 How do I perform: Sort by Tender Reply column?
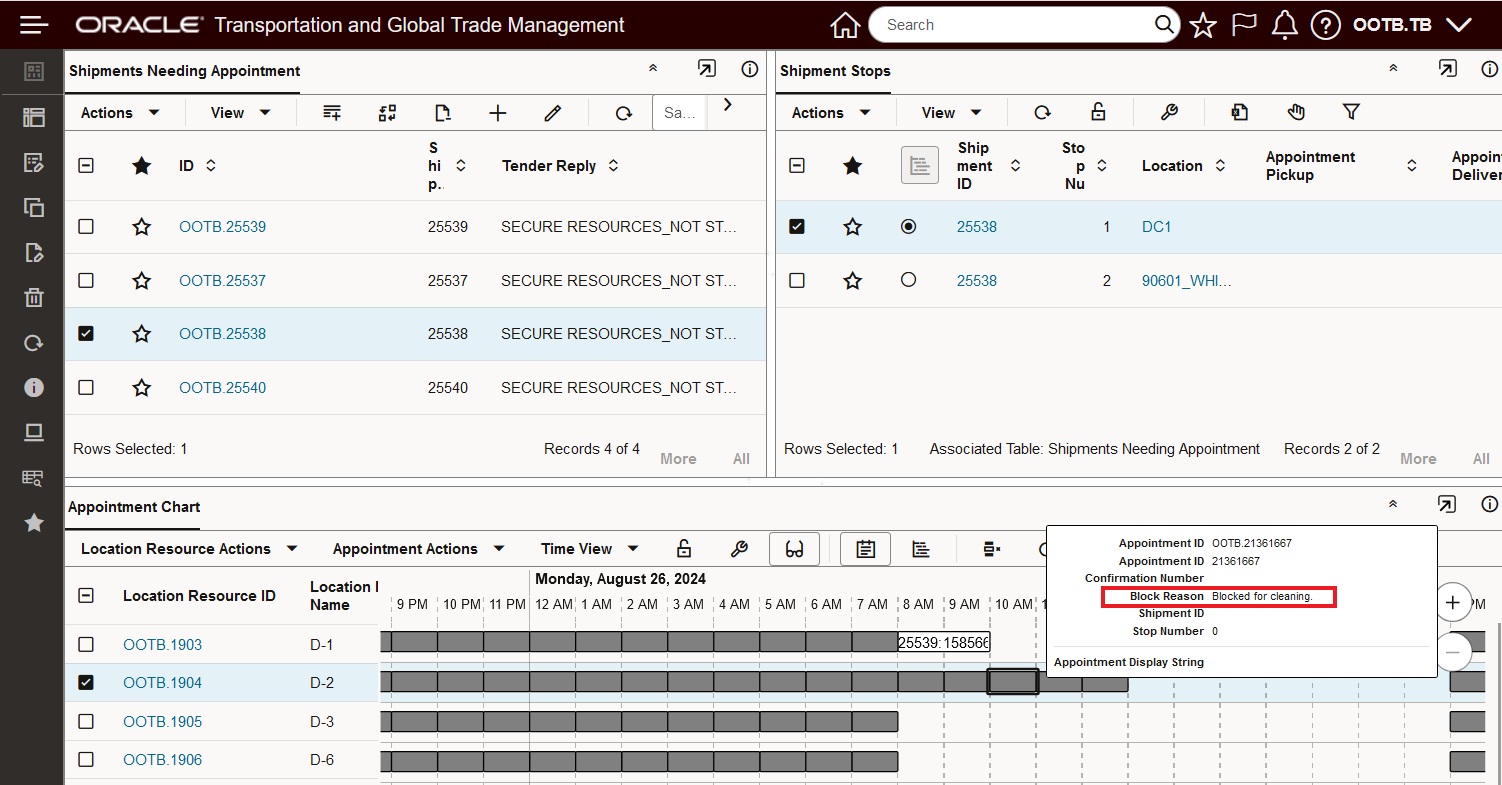coord(613,166)
